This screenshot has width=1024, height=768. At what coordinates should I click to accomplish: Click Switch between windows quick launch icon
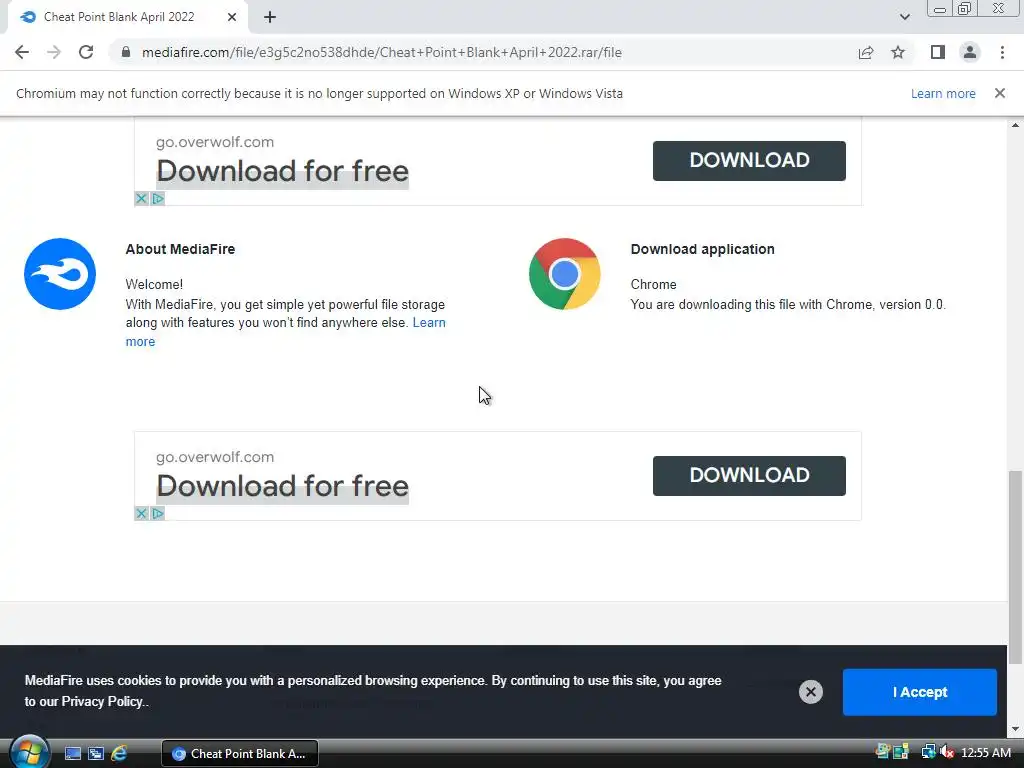(x=96, y=754)
